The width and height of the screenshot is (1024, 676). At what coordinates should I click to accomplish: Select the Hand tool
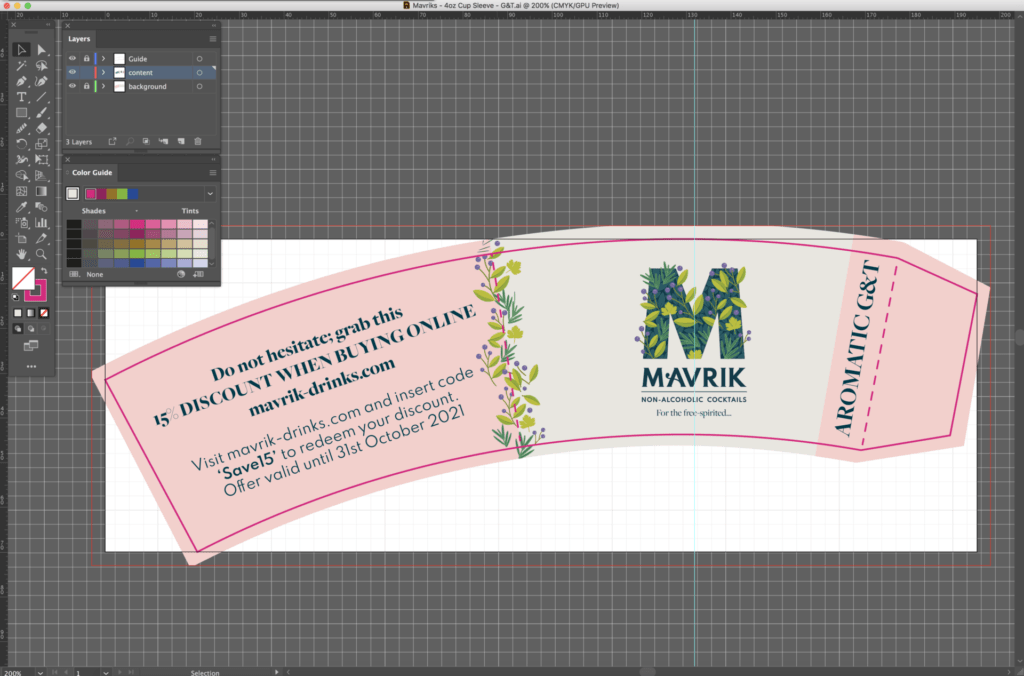21,254
